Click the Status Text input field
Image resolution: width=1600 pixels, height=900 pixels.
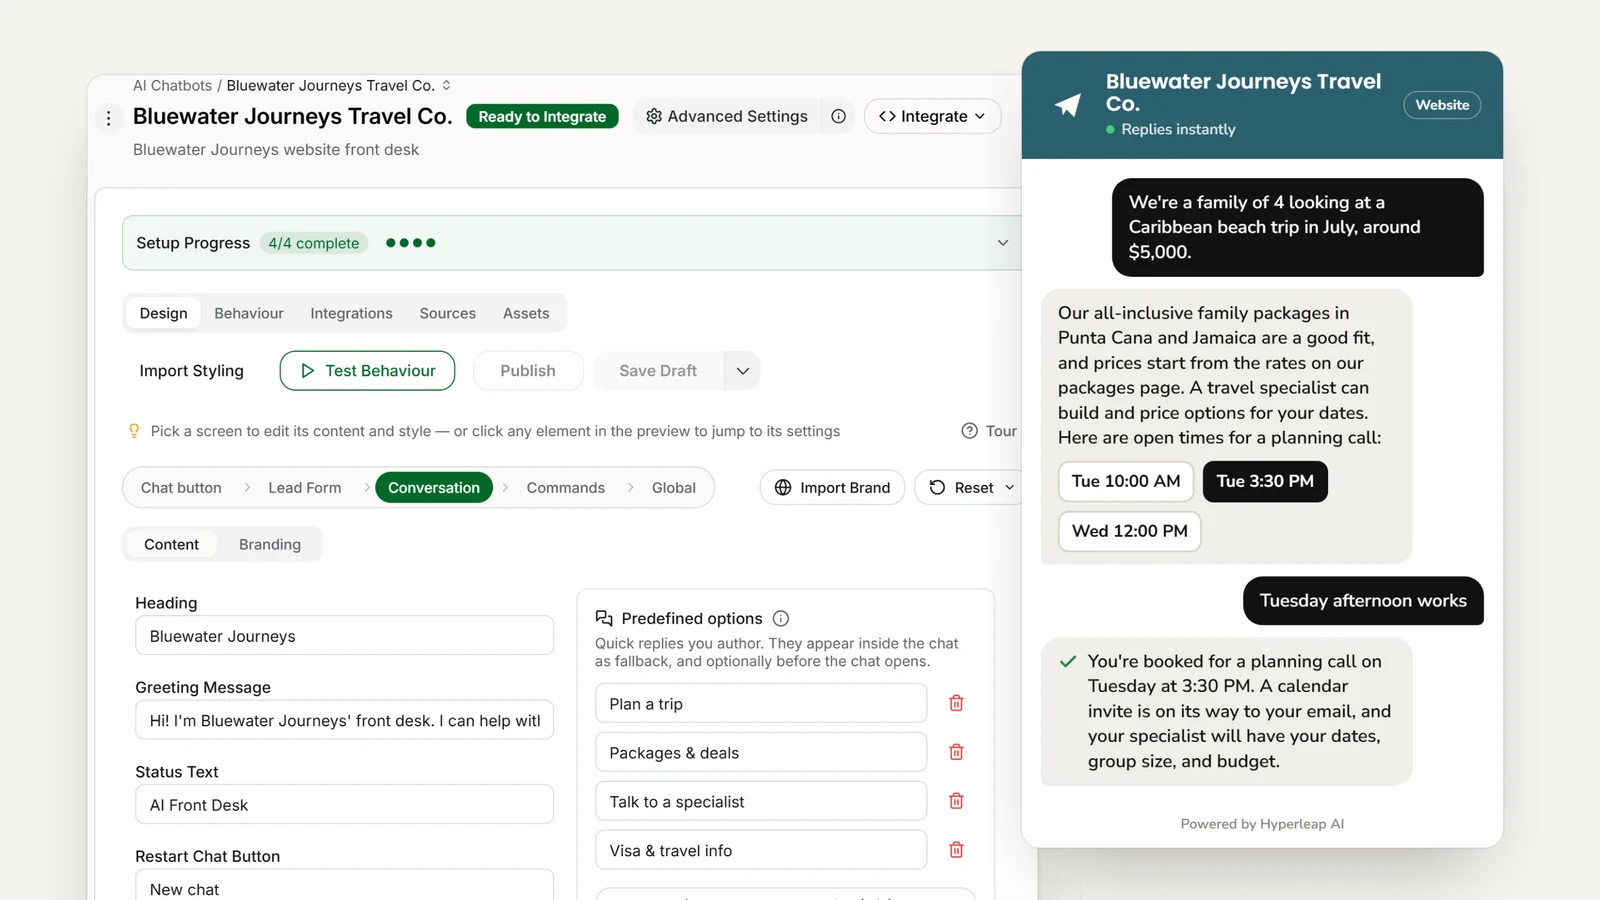click(344, 805)
